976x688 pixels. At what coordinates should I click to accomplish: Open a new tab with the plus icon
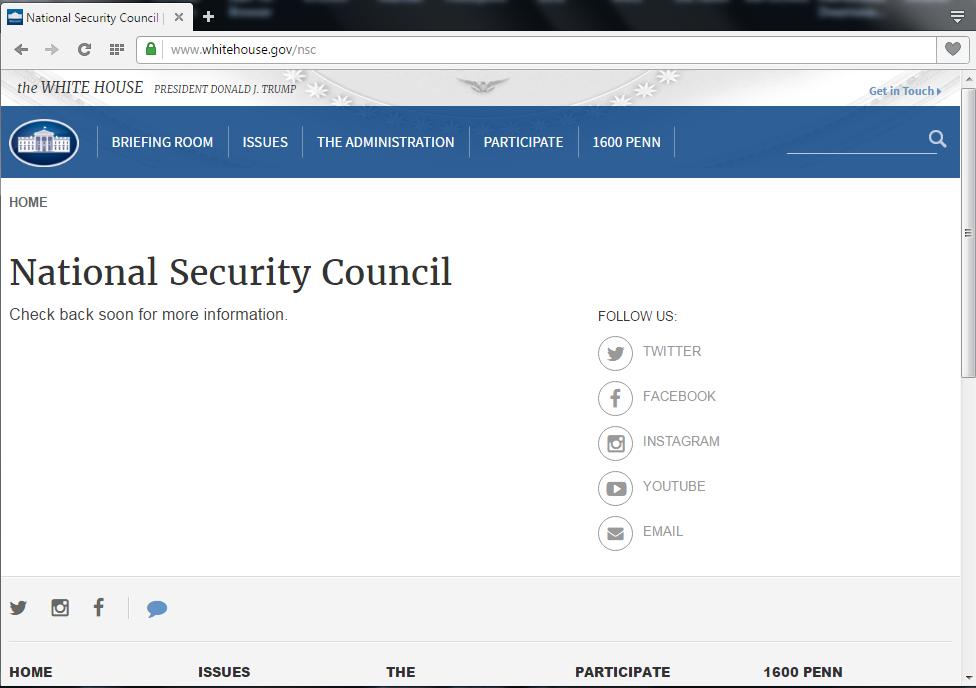(209, 17)
